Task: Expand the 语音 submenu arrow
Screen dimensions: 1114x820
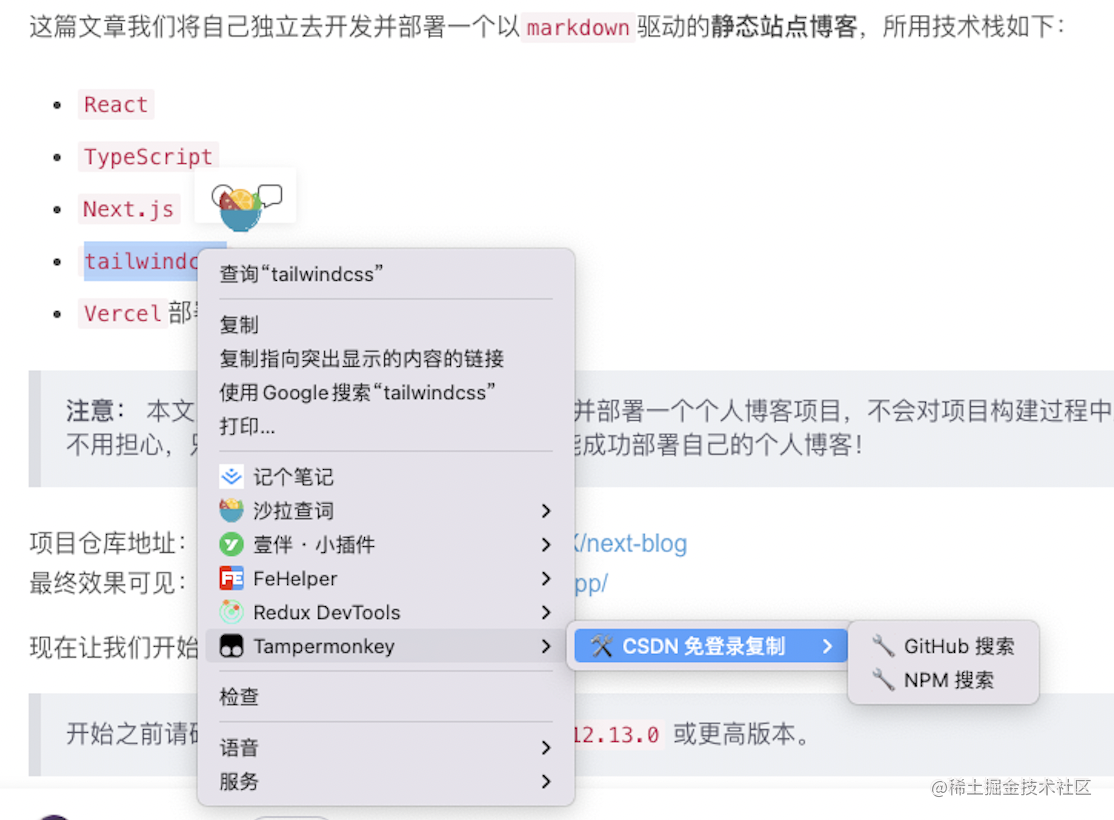Action: pyautogui.click(x=546, y=748)
